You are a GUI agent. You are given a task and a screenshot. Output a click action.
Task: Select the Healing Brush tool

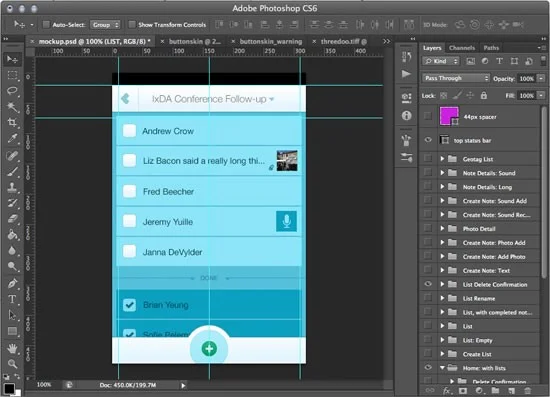click(x=12, y=155)
